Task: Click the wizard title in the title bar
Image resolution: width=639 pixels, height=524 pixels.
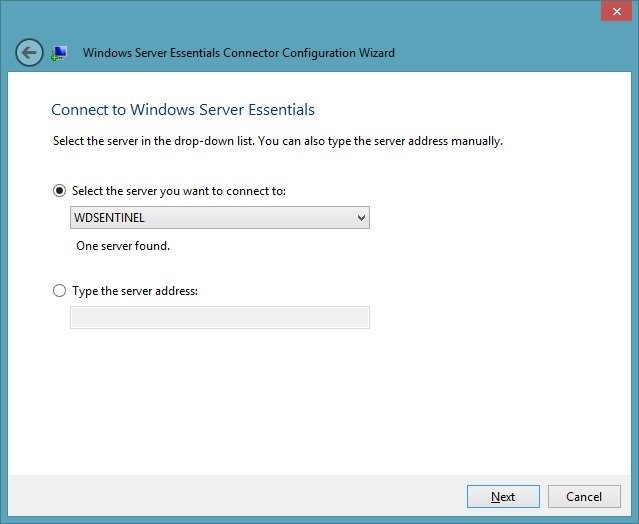Action: pyautogui.click(x=239, y=53)
